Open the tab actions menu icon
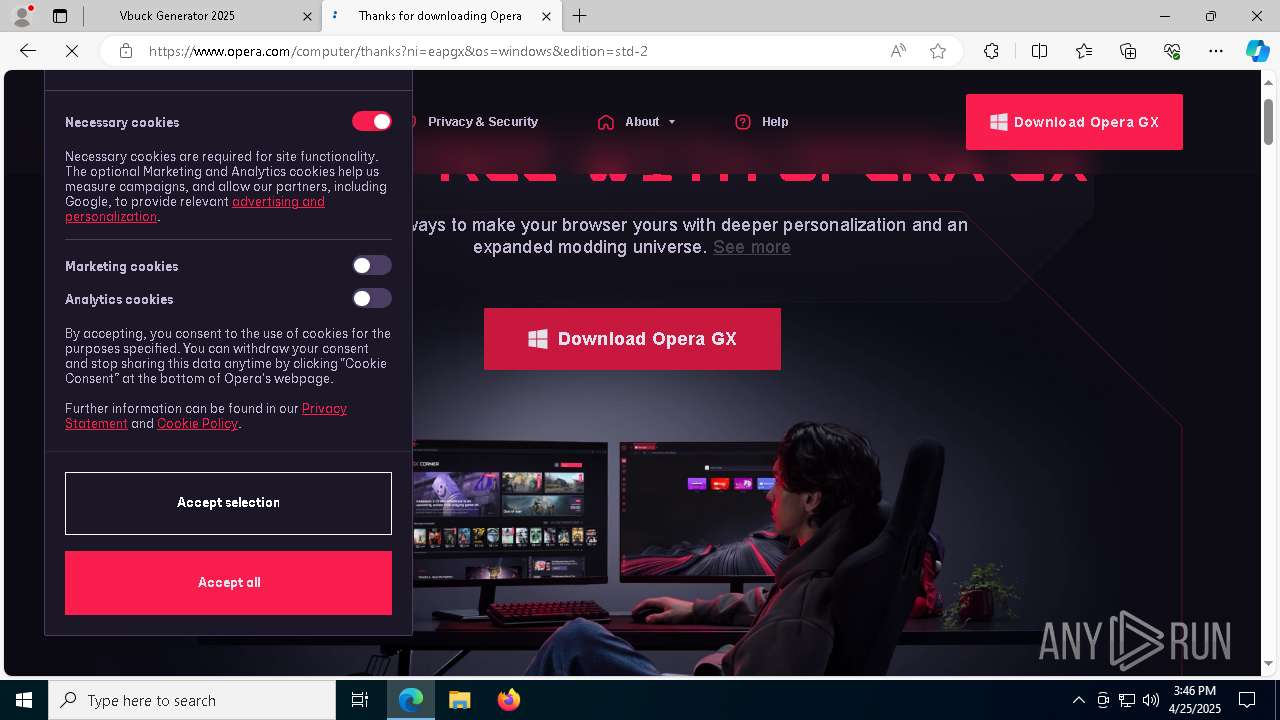 coord(60,16)
